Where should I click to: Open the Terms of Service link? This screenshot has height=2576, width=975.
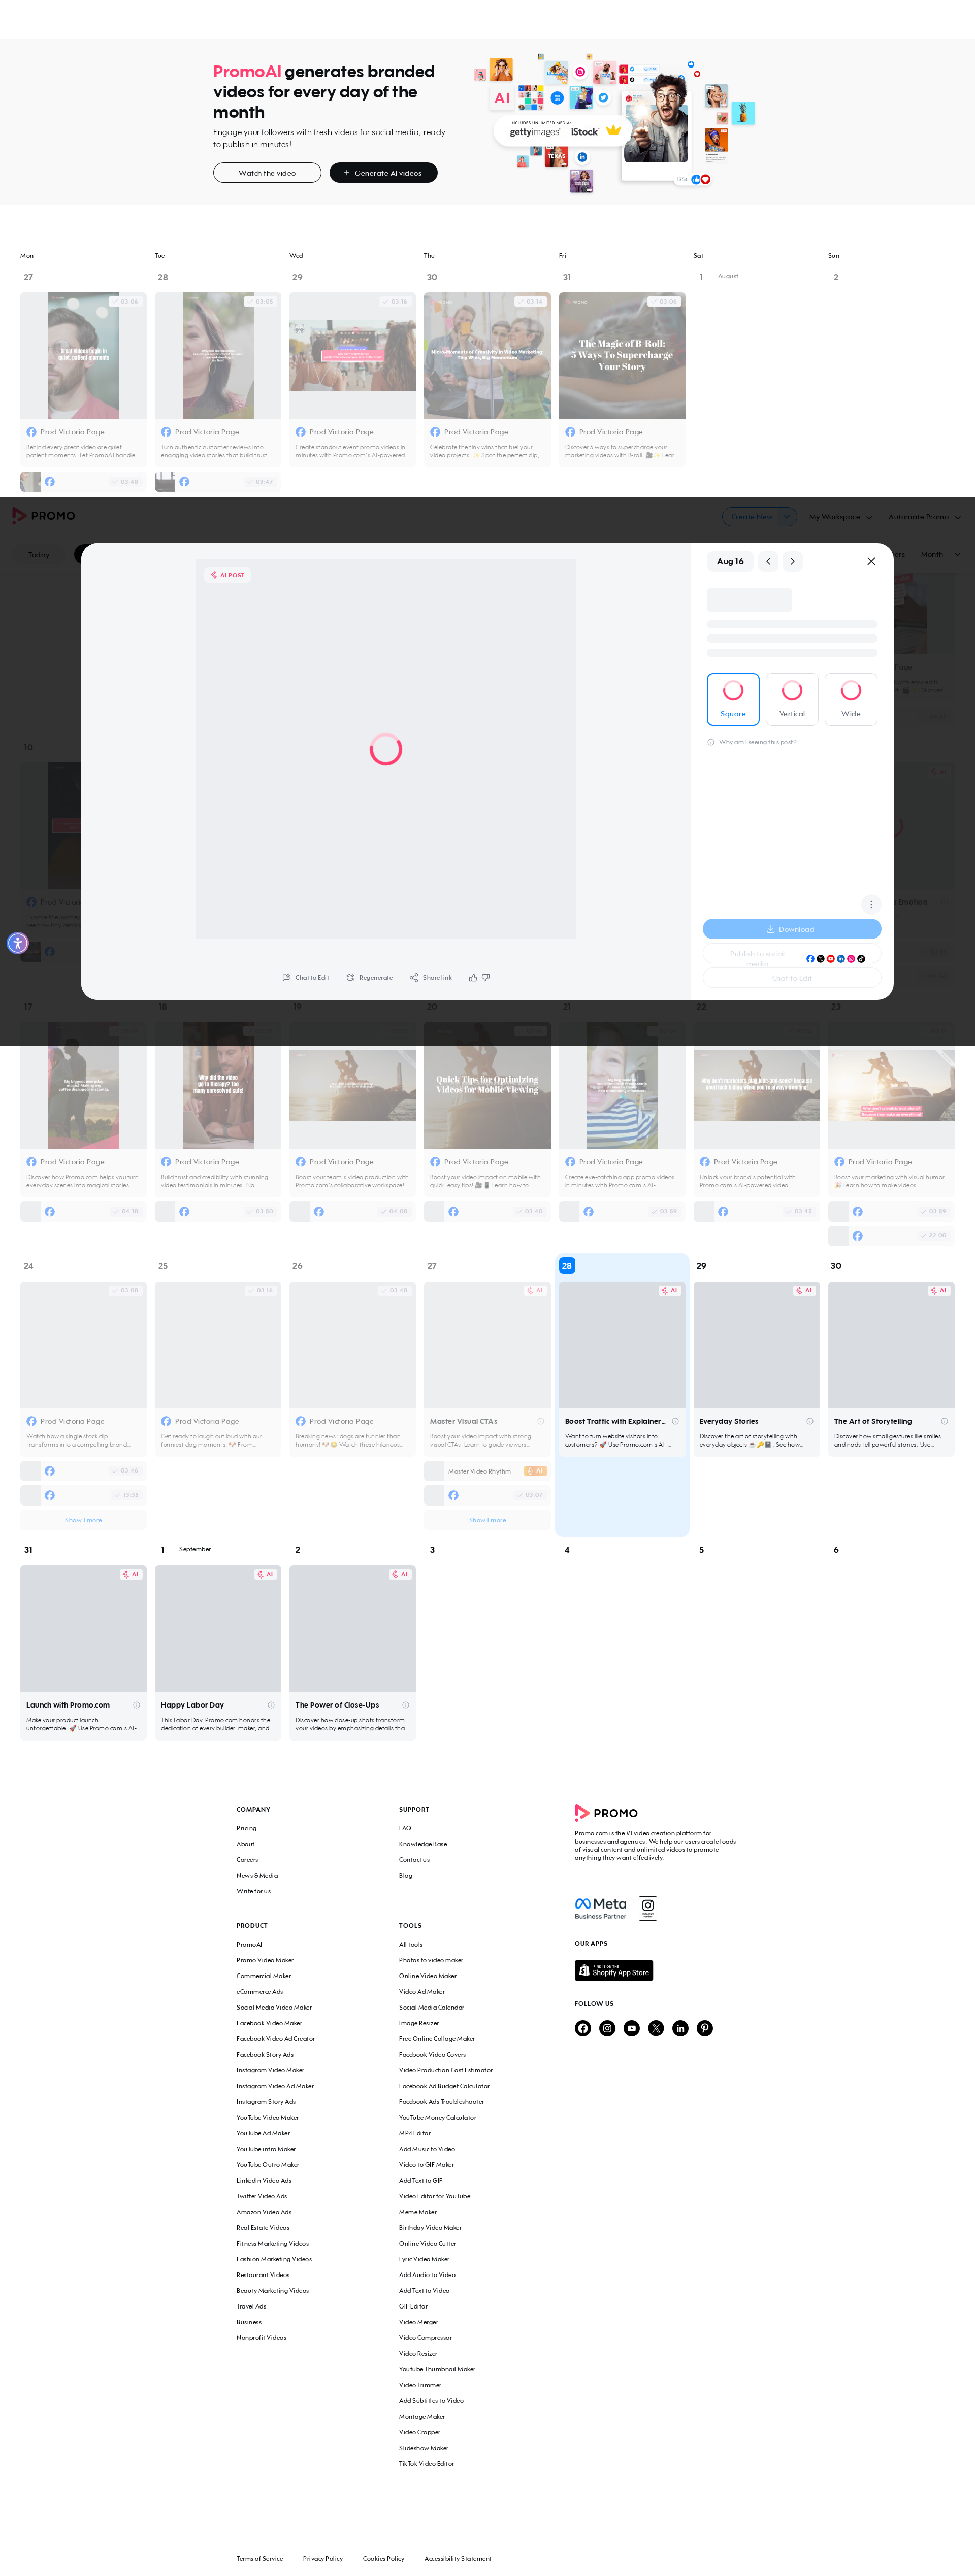point(260,2558)
